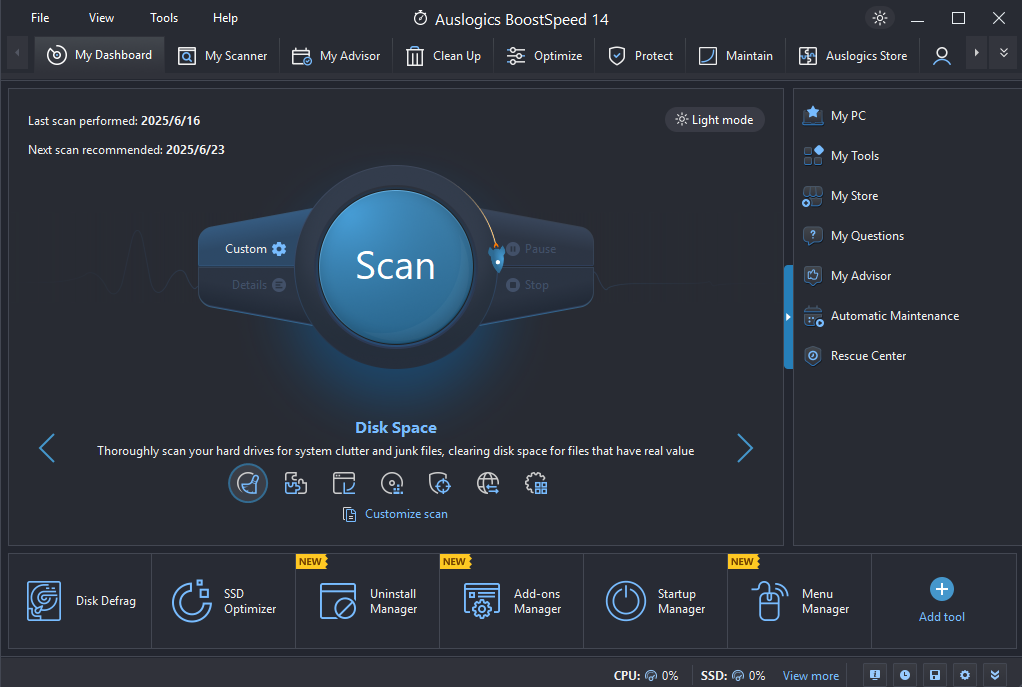Click Add tool plus button
The image size is (1022, 687).
[x=942, y=589]
